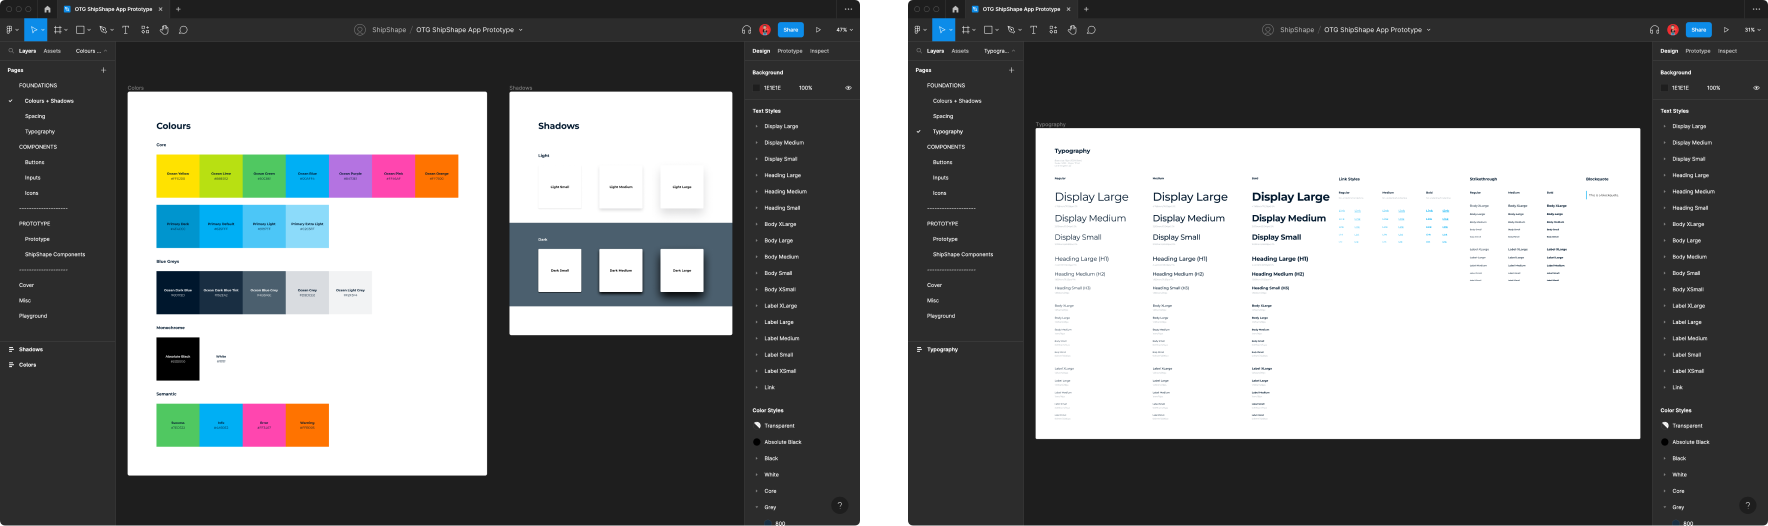
Task: Open the Spacing page in left window
Action: pos(35,116)
